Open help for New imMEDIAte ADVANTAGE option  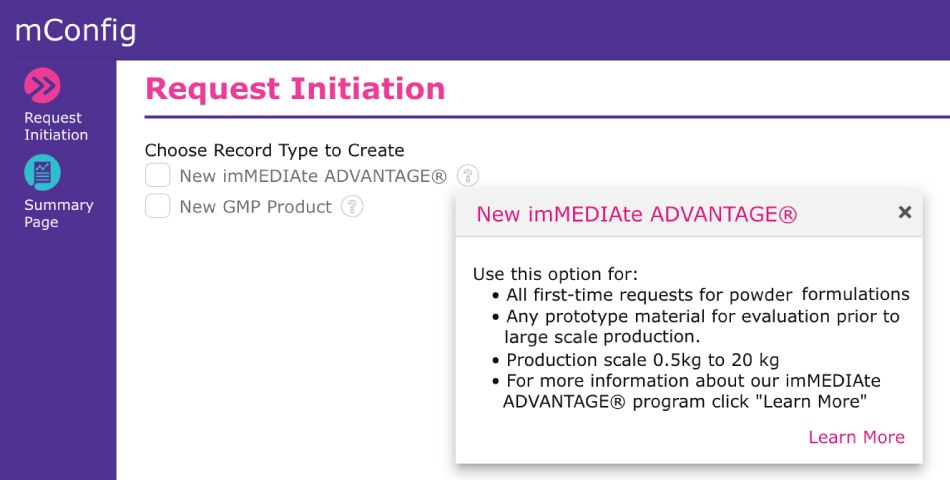468,176
